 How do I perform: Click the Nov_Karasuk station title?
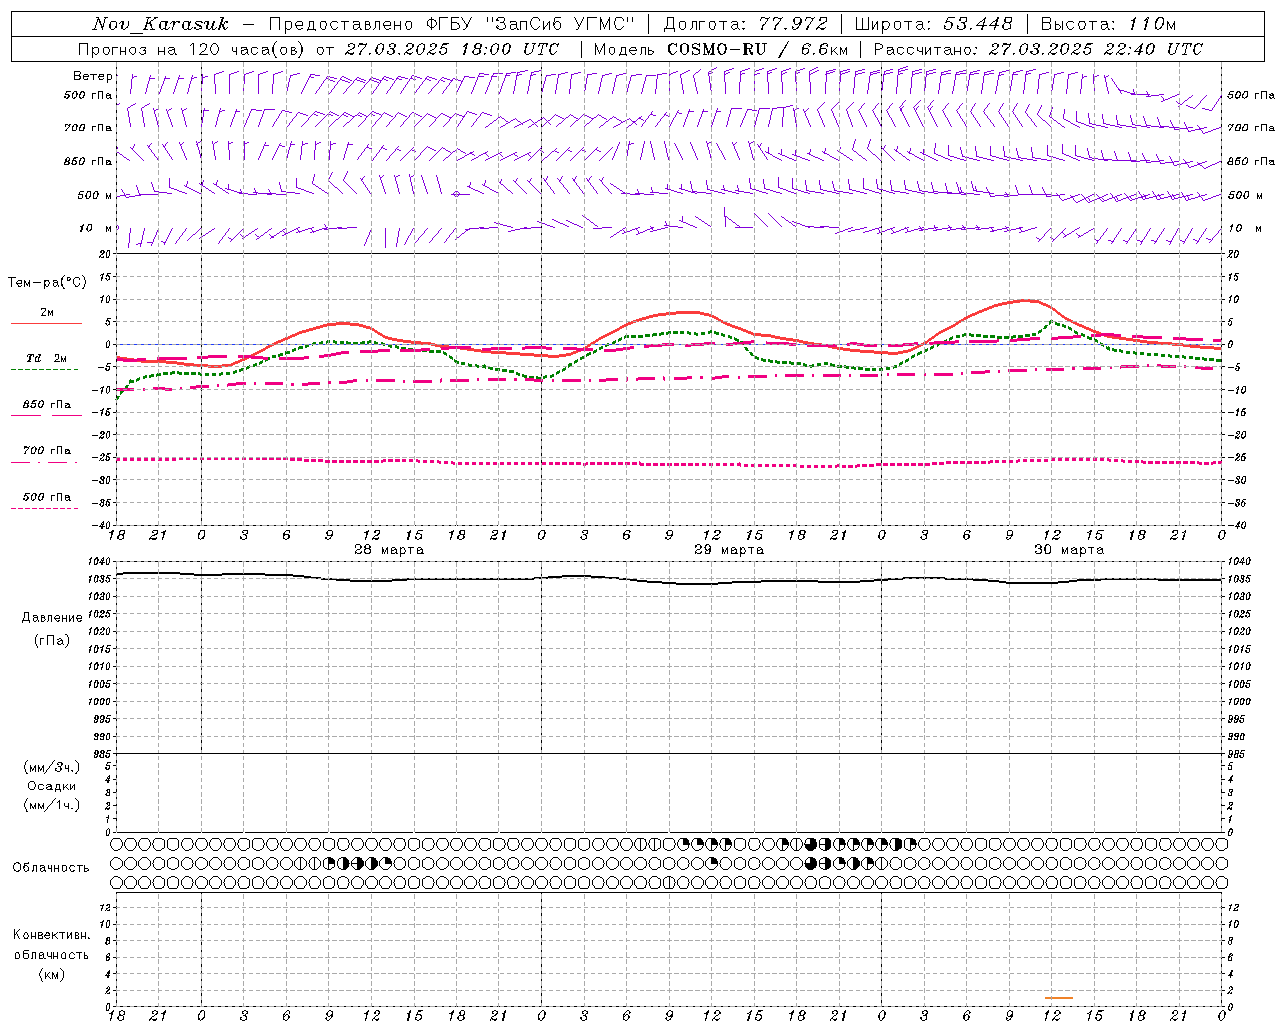point(160,24)
